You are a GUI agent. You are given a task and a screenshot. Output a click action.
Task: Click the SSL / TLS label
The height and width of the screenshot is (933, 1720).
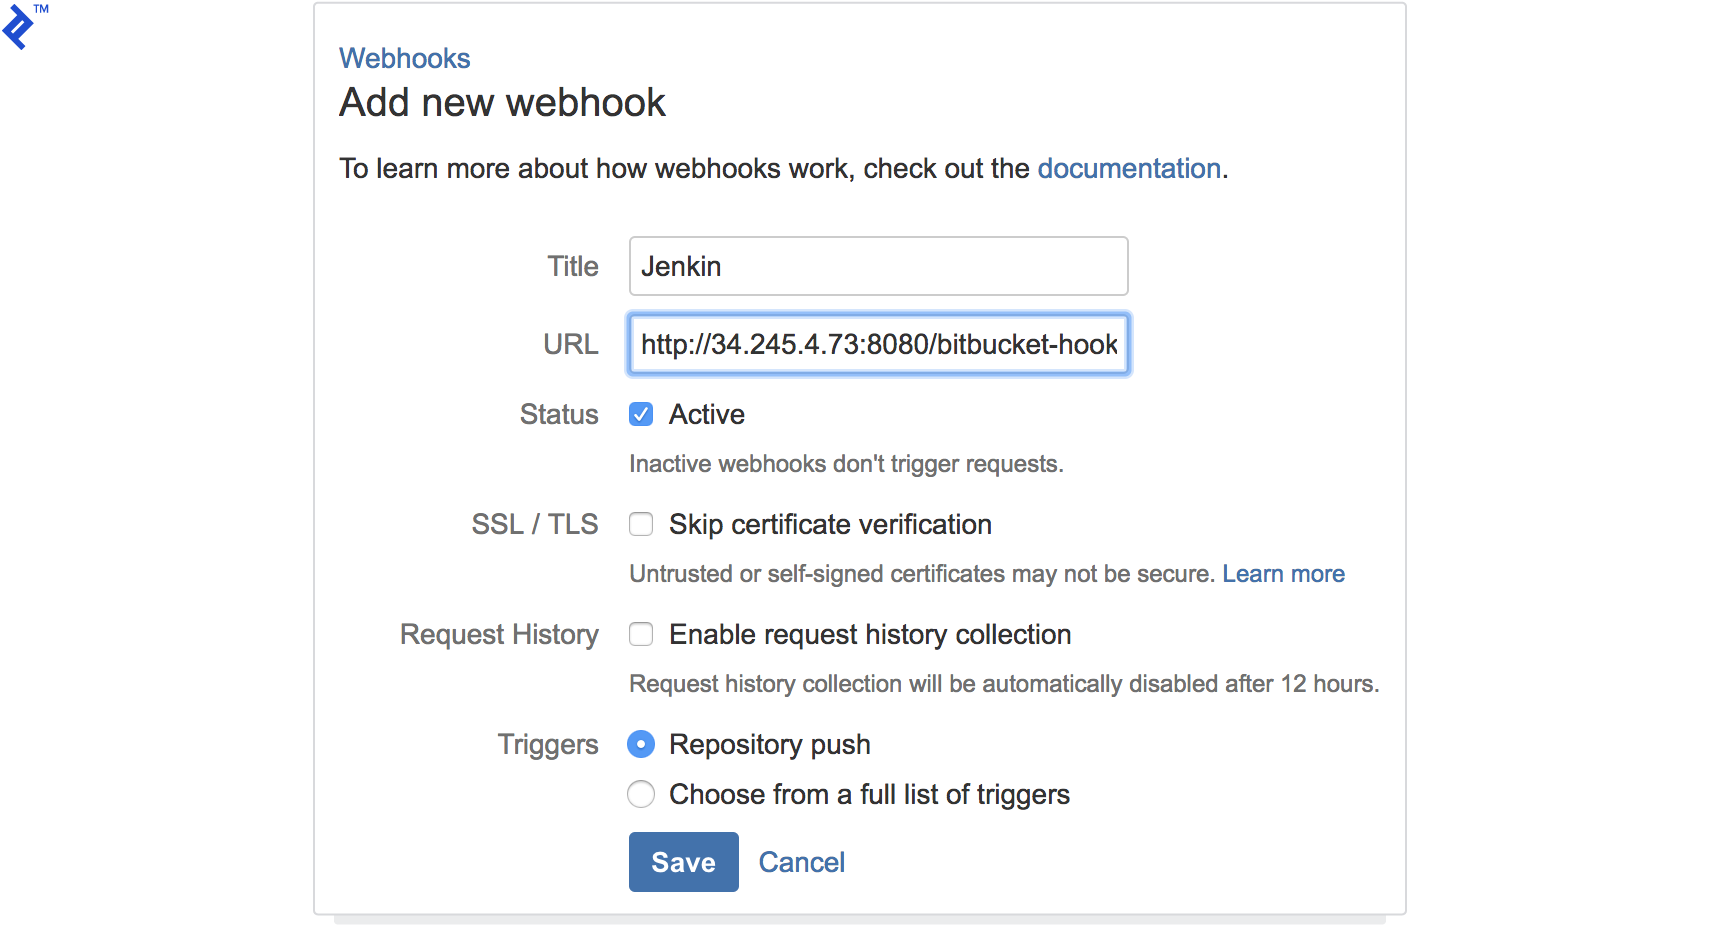(x=534, y=523)
